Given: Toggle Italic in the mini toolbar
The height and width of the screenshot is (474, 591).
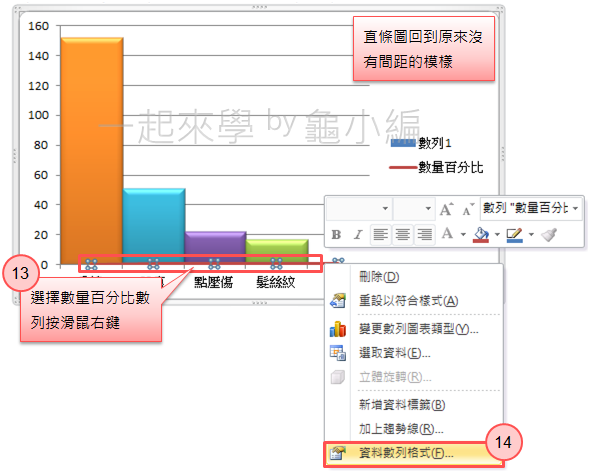Looking at the screenshot, I should [358, 234].
